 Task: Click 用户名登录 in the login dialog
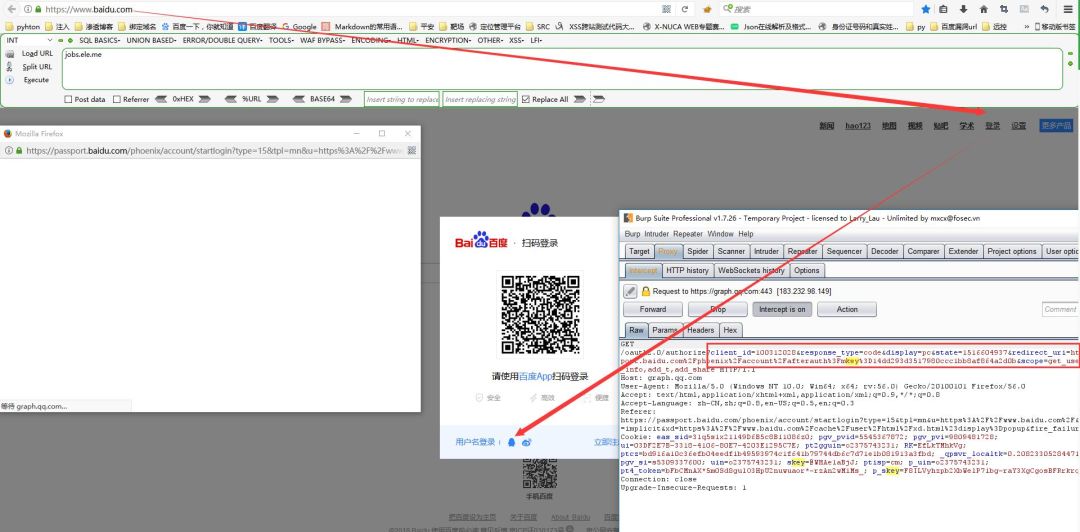(475, 442)
